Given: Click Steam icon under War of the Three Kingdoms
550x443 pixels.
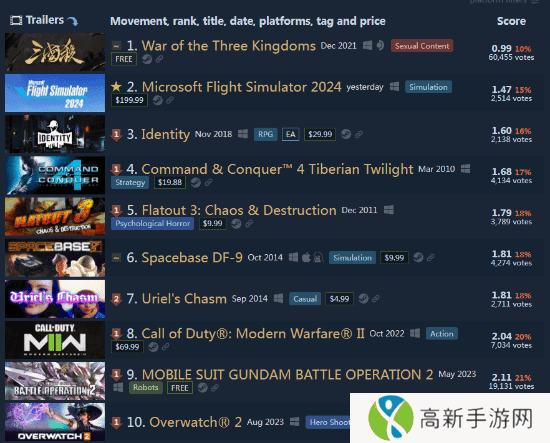Looking at the screenshot, I should coord(147,59).
